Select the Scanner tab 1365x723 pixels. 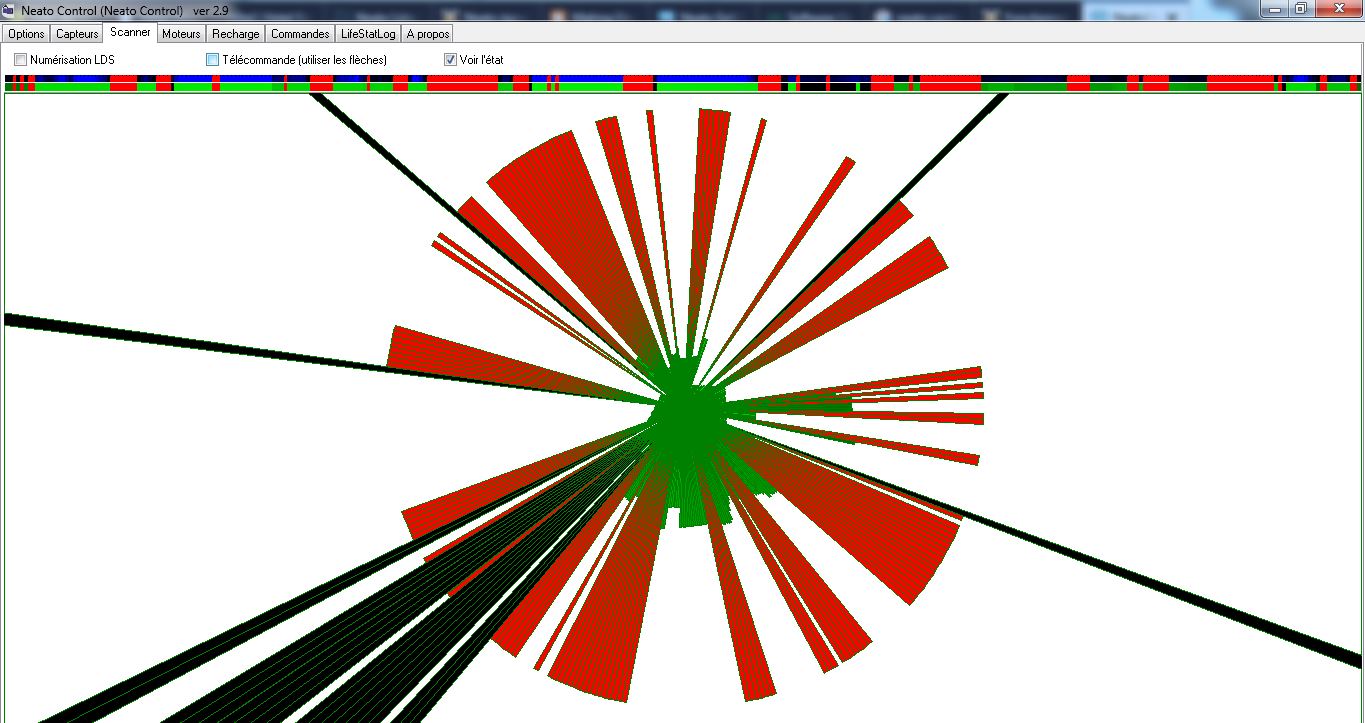click(x=130, y=33)
